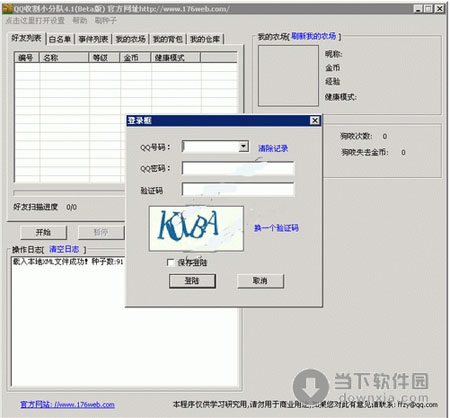The height and width of the screenshot is (418, 450).
Task: Click the 健康模式 column header
Action: 176,58
